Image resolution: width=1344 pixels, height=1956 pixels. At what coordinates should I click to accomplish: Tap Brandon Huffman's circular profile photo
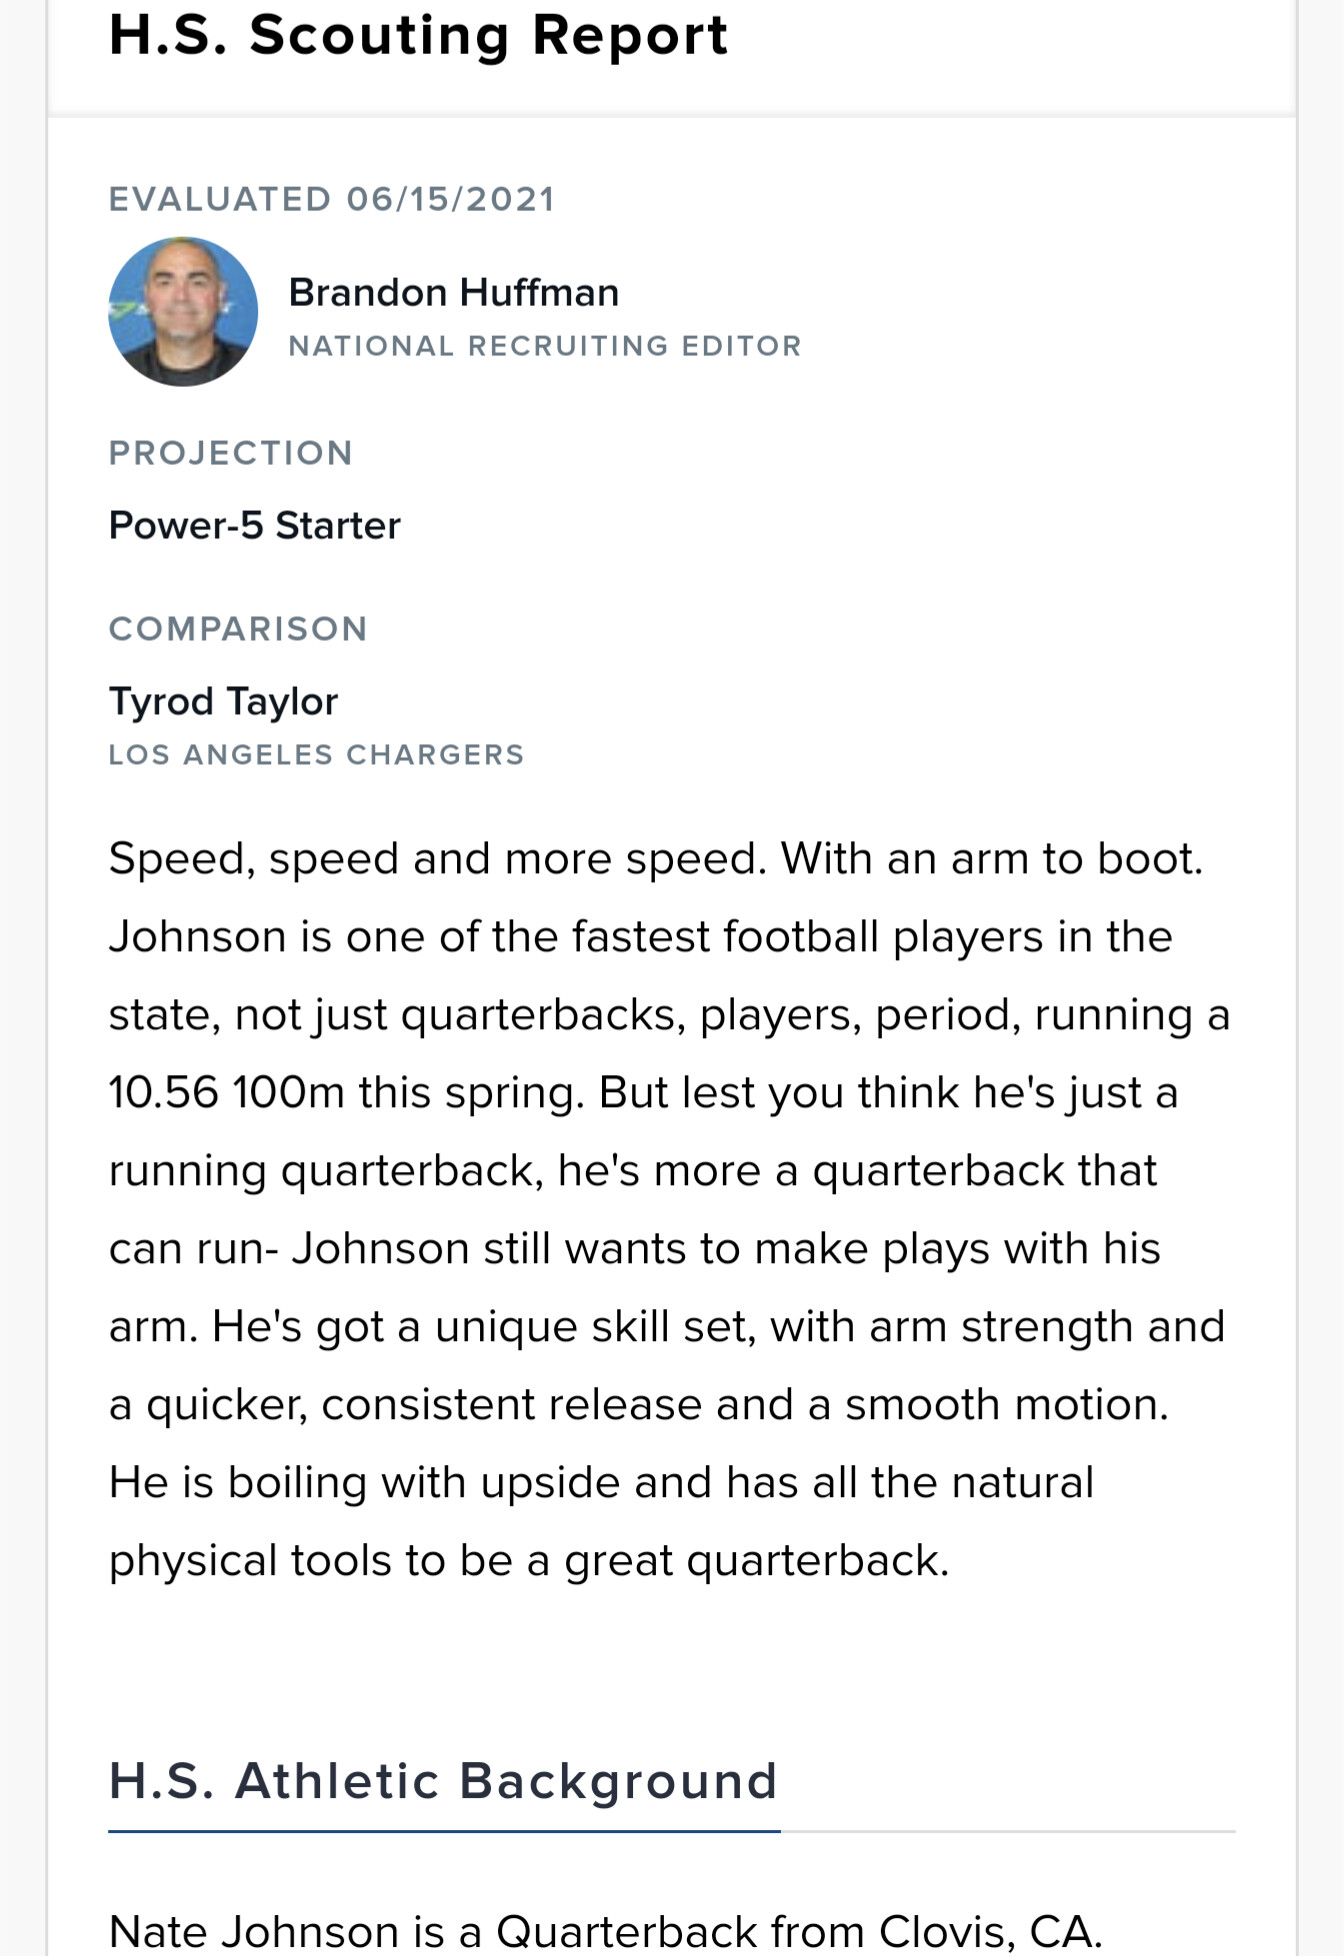(x=183, y=312)
